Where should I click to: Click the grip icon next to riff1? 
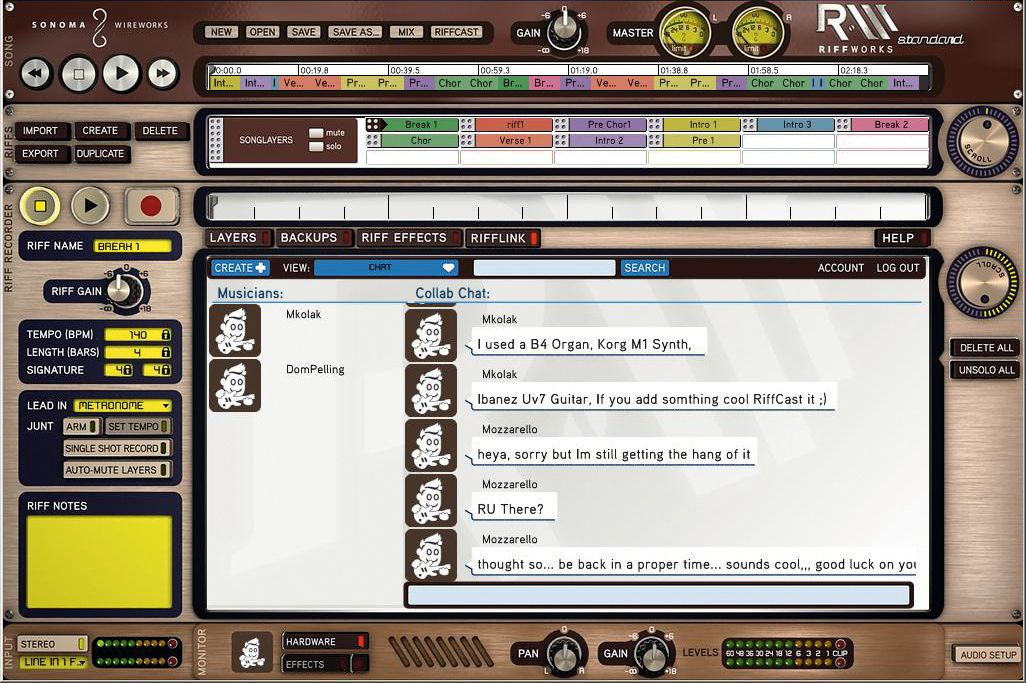click(467, 124)
